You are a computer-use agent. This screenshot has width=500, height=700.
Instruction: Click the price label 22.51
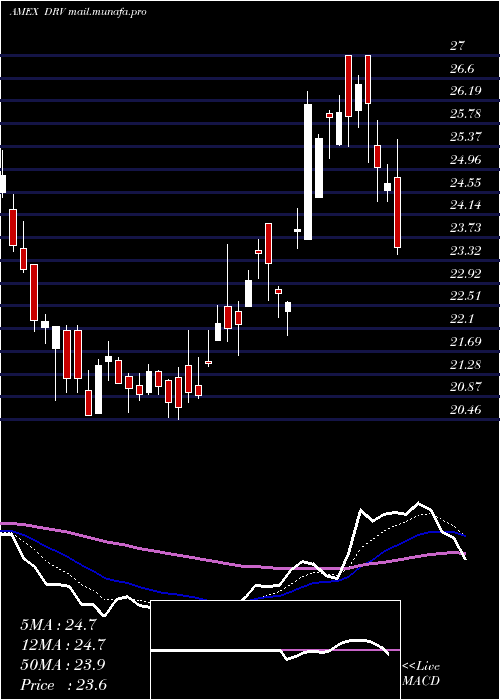tap(465, 296)
